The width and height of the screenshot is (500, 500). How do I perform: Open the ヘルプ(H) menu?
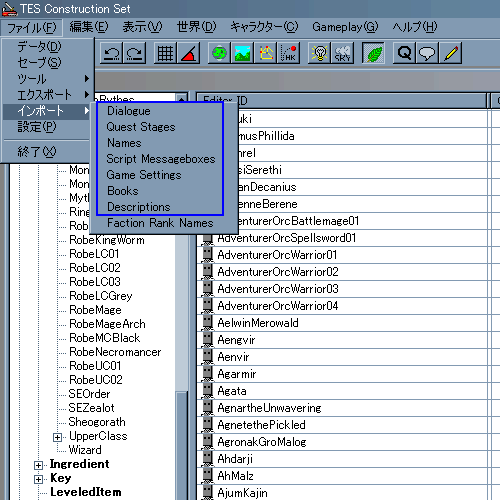[x=414, y=27]
